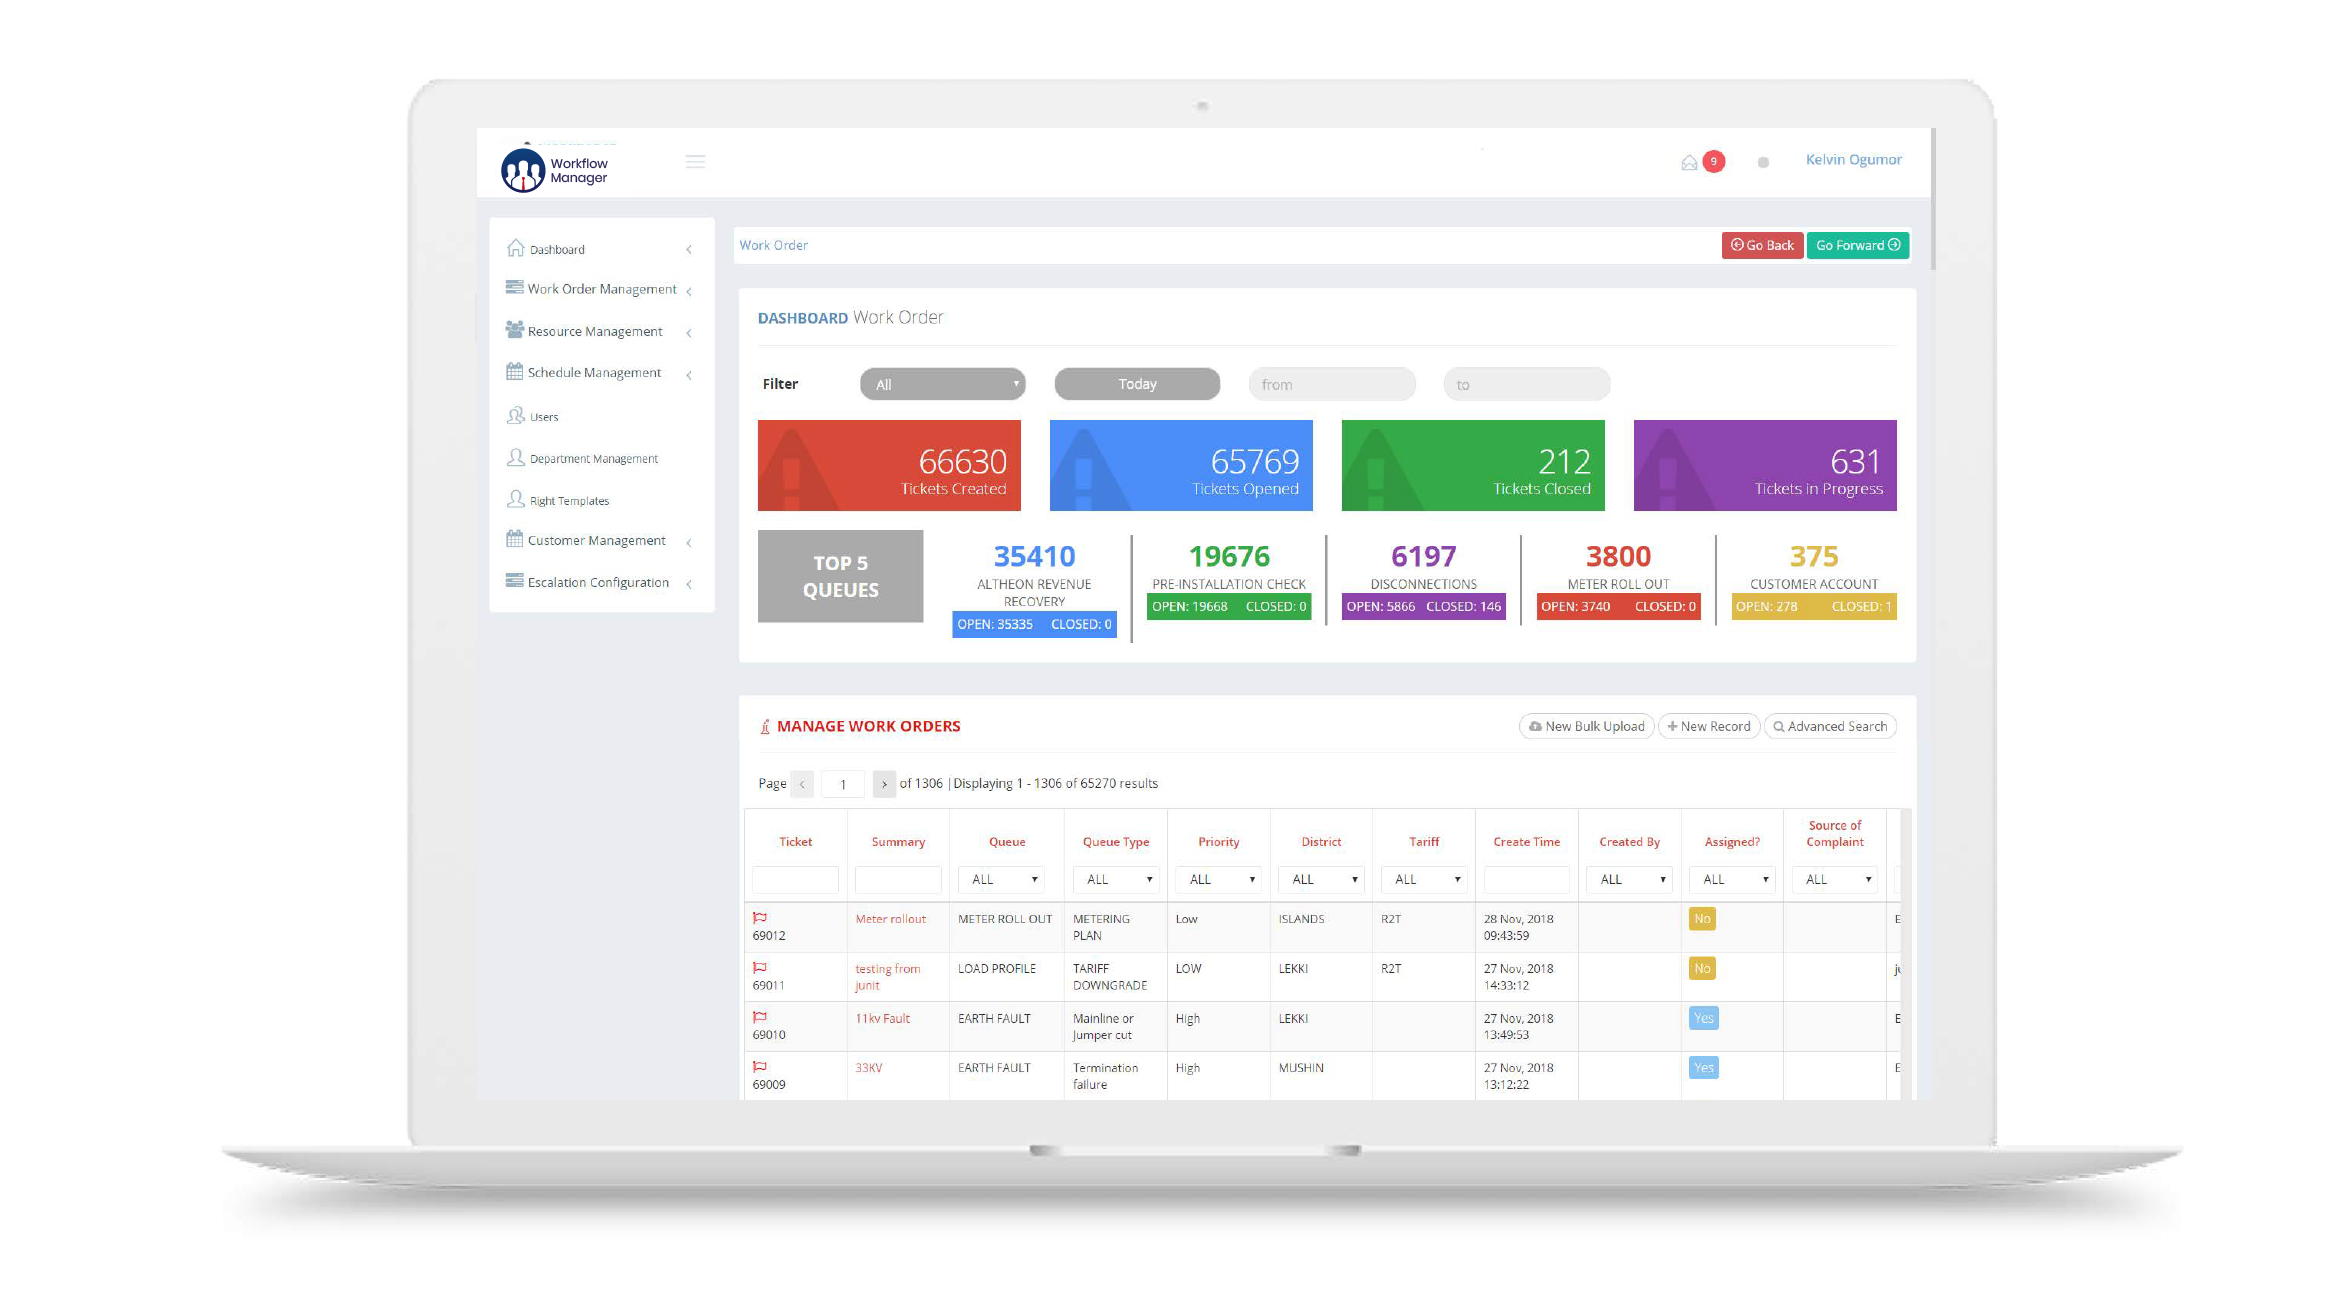Click the red Tickets Created tile
Image resolution: width=2327 pixels, height=1309 pixels.
[x=888, y=465]
